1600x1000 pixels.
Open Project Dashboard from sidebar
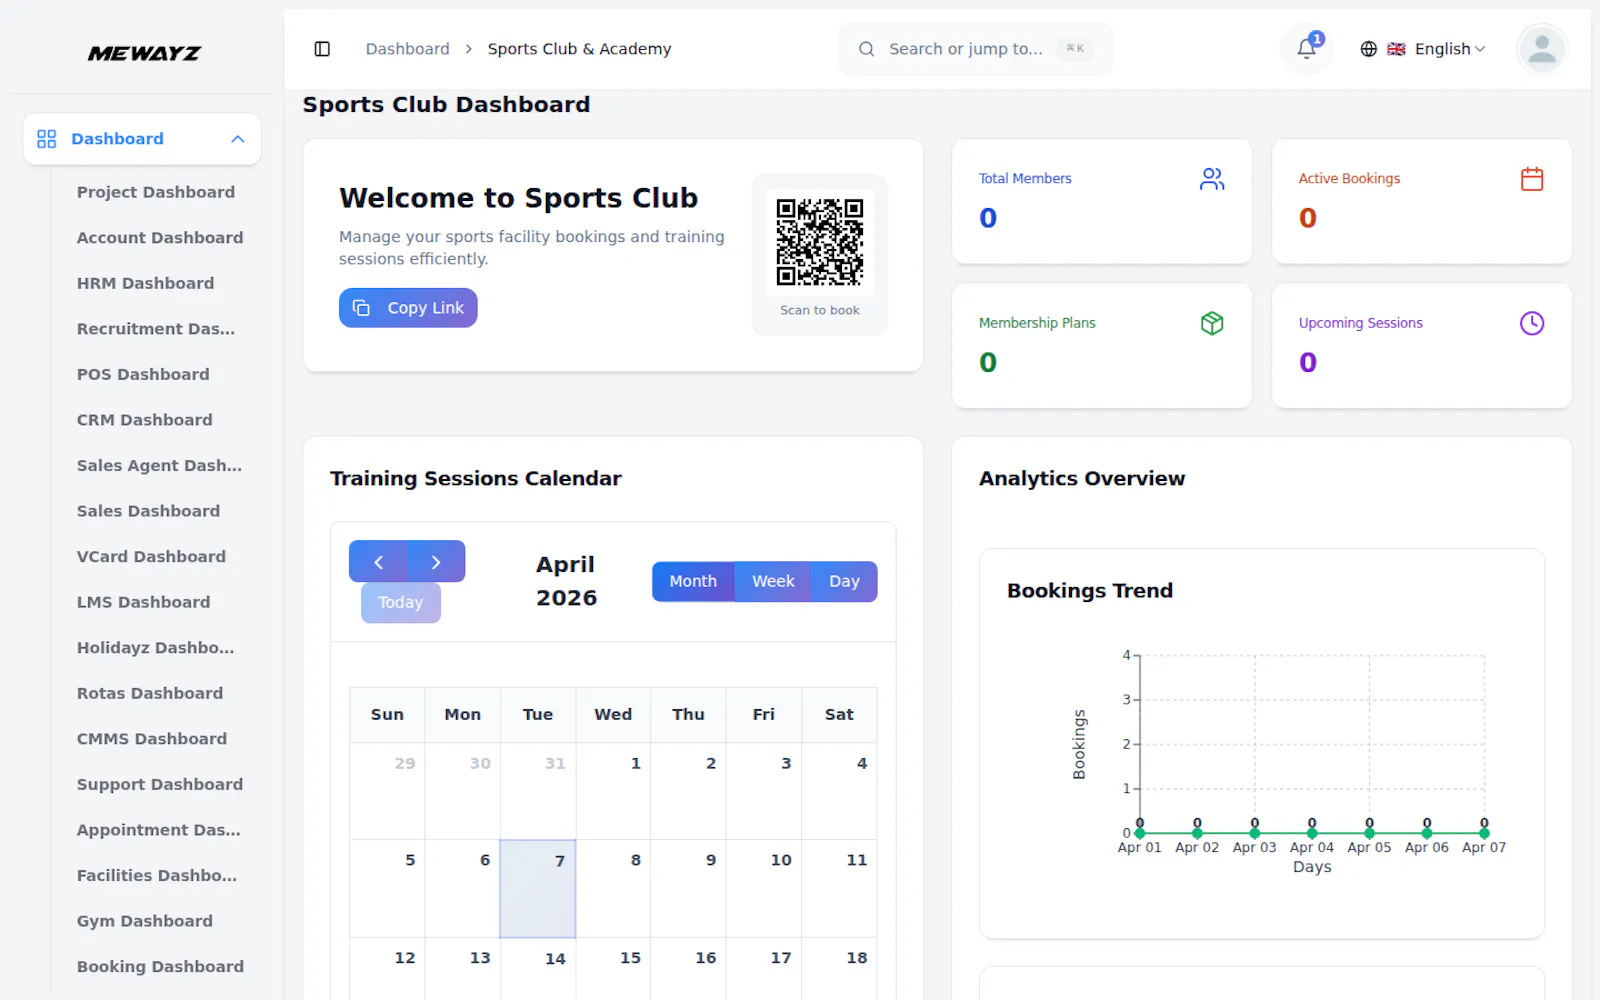click(156, 192)
